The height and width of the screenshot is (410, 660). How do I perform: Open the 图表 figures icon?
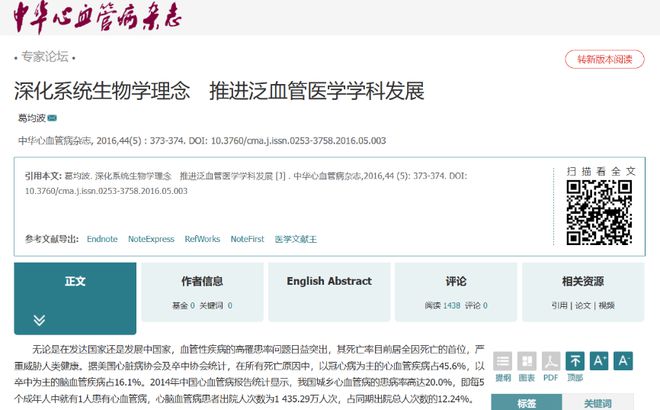pyautogui.click(x=527, y=361)
